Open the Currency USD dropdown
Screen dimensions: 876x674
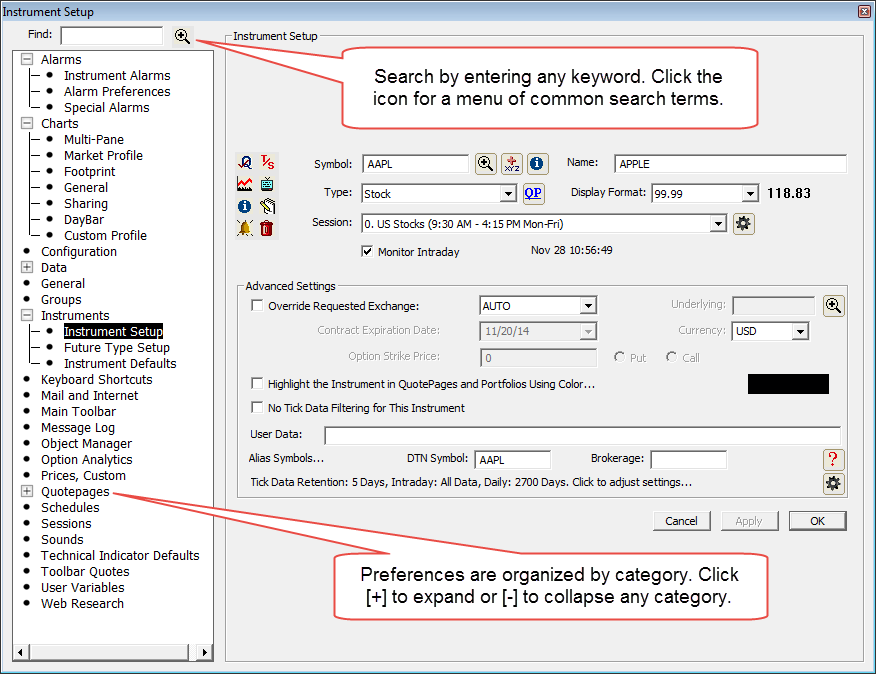(x=800, y=331)
